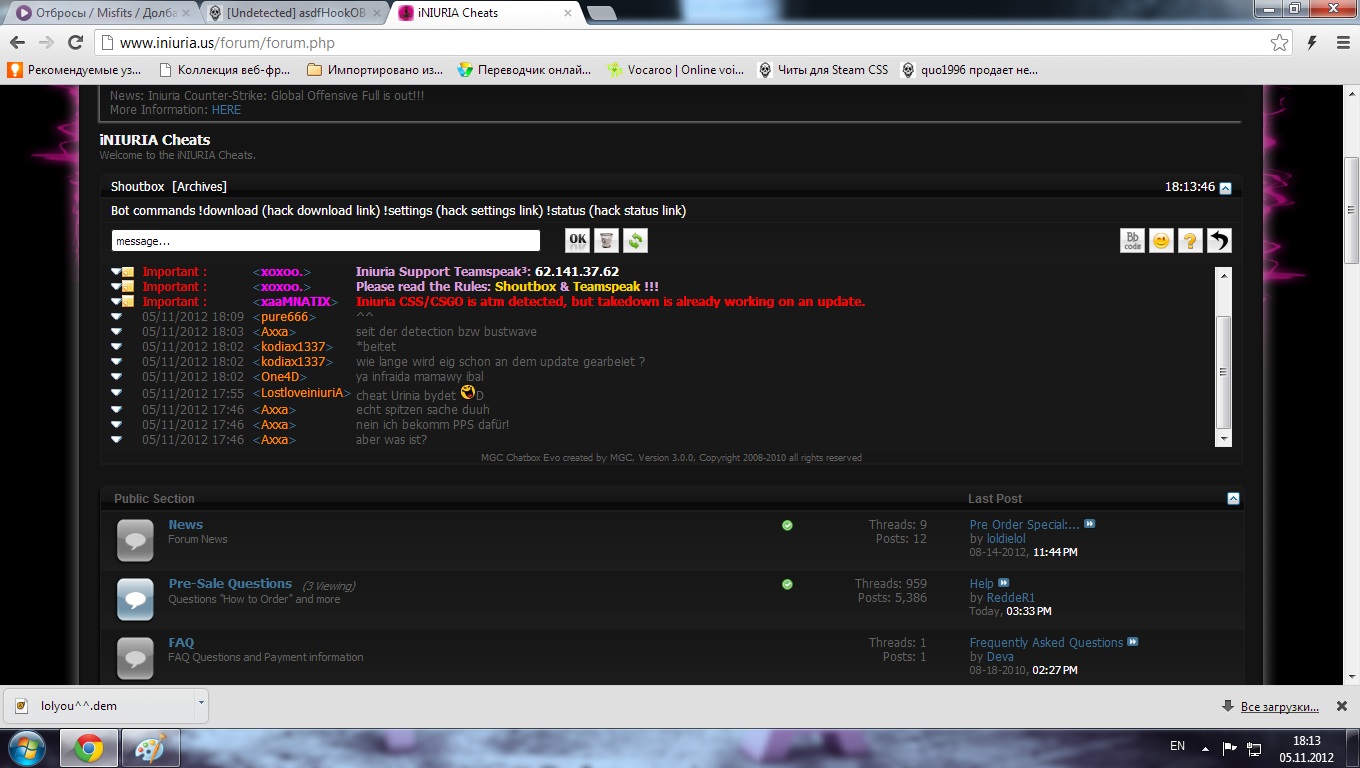Open the FAQ forum link
Screen dimensions: 1360x768
[181, 642]
